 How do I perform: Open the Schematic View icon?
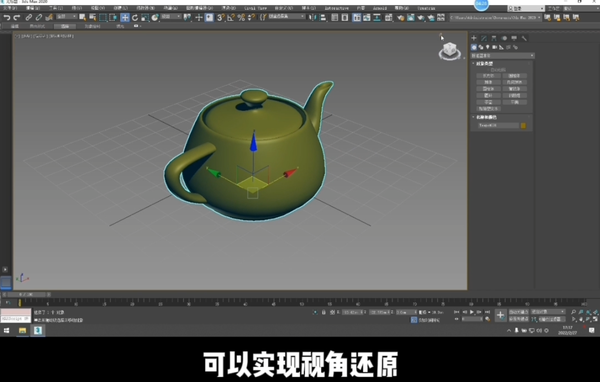point(377,17)
